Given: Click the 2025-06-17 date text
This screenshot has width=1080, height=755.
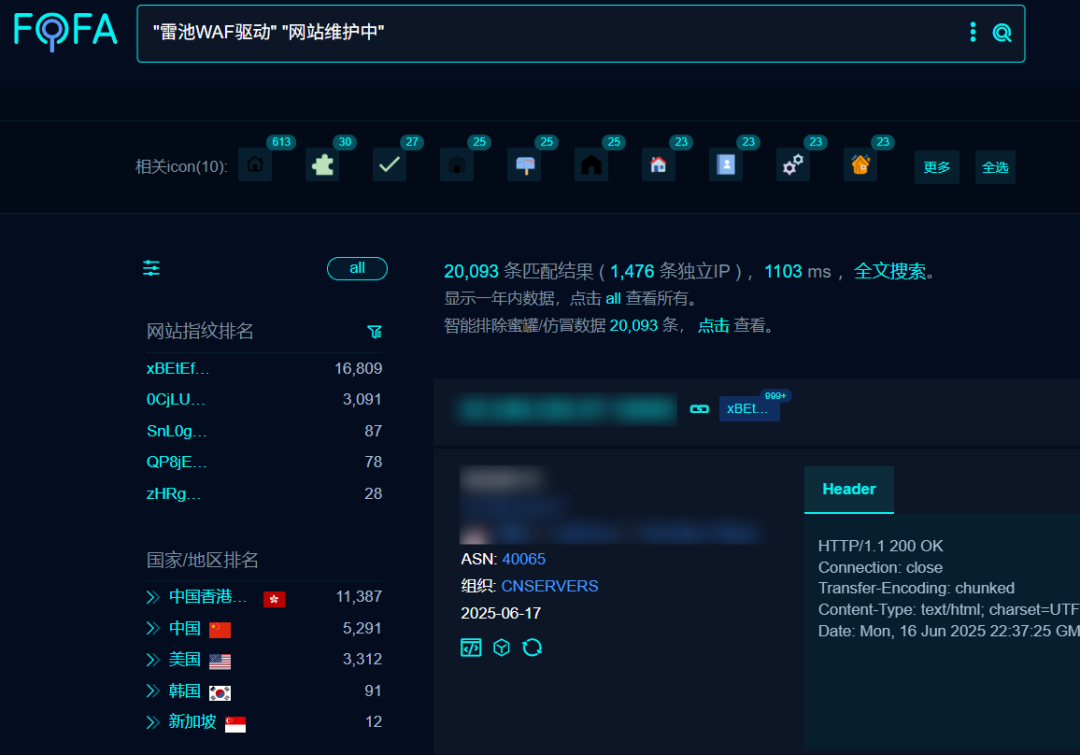Looking at the screenshot, I should (x=501, y=614).
